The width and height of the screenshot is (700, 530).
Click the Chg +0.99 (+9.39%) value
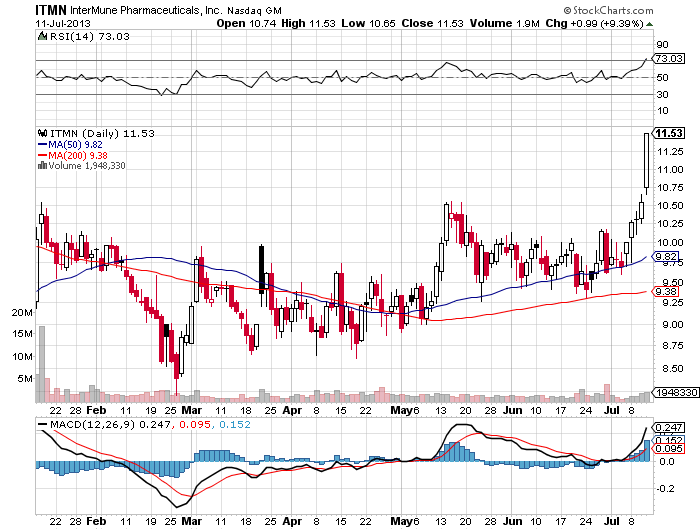pyautogui.click(x=594, y=23)
